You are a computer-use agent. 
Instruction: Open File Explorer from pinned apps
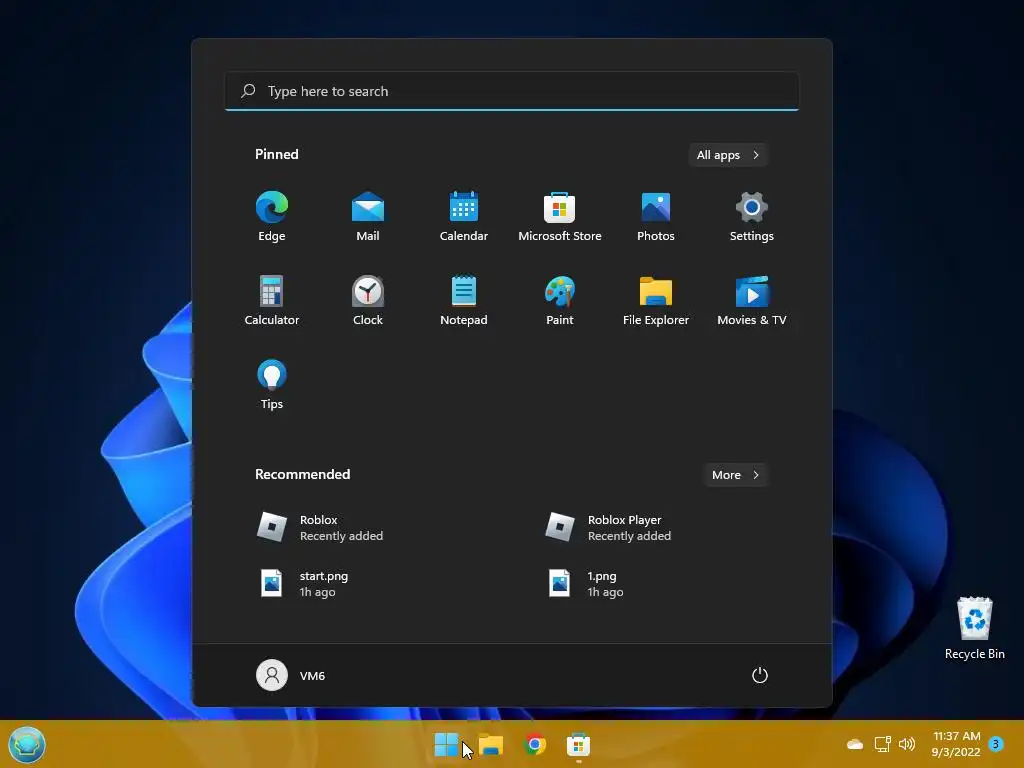click(656, 300)
